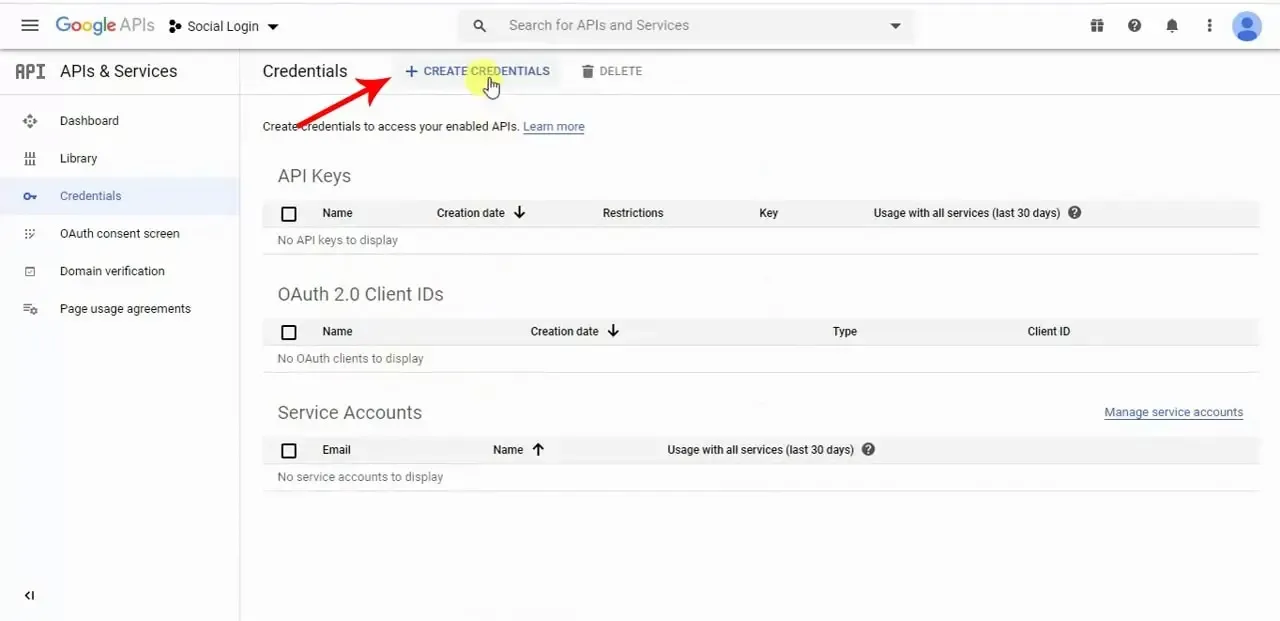Click the Restrictions column header

633,213
